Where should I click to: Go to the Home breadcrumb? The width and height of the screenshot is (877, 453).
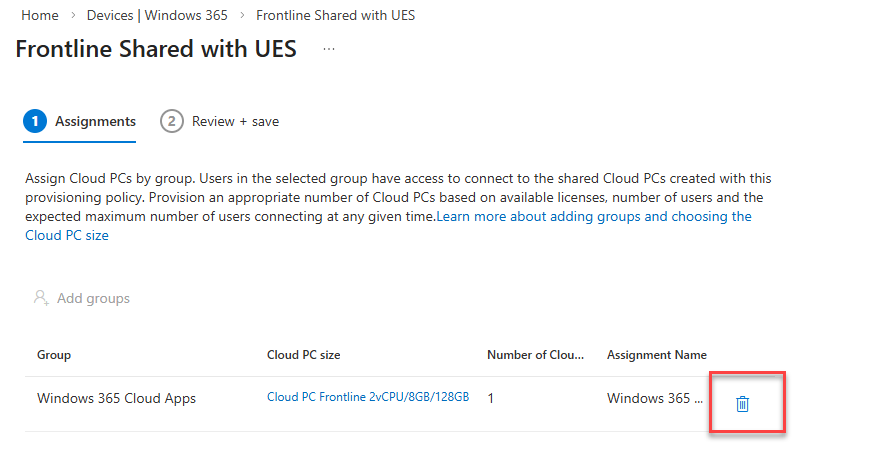[x=39, y=15]
